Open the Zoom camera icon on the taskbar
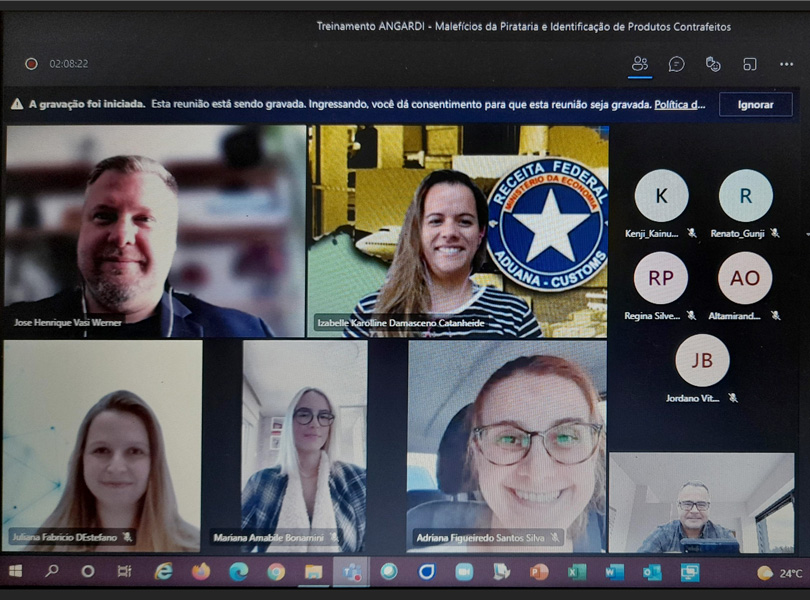The height and width of the screenshot is (600, 810). [x=464, y=572]
